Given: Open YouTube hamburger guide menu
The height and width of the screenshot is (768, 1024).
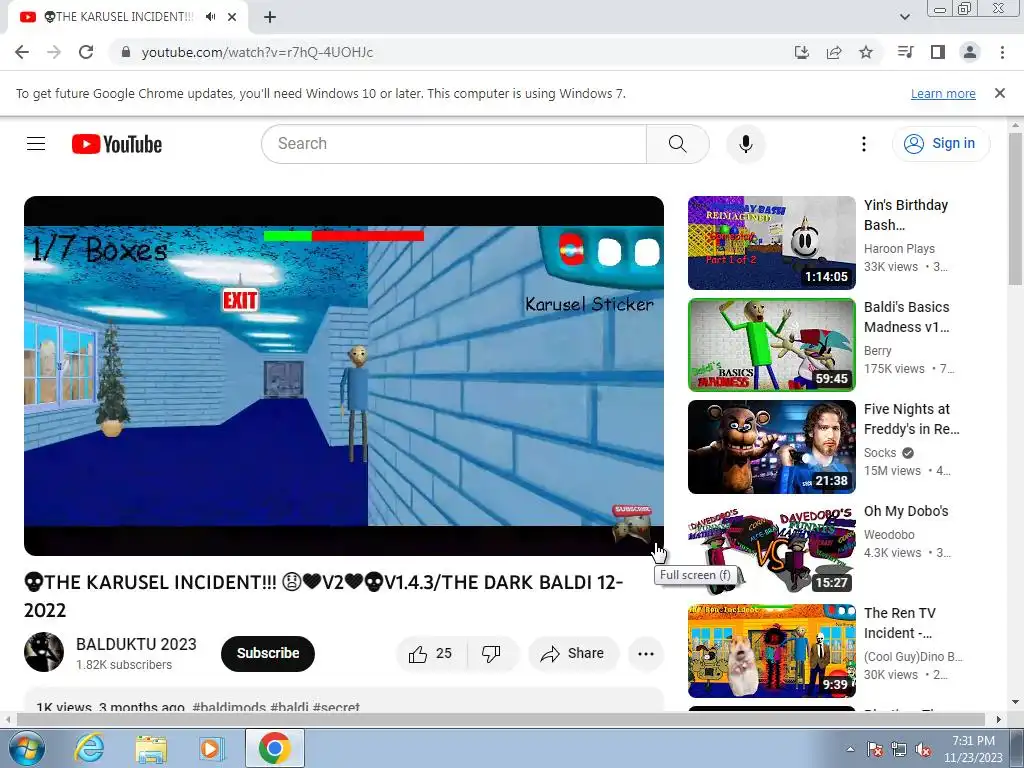Looking at the screenshot, I should pyautogui.click(x=36, y=143).
